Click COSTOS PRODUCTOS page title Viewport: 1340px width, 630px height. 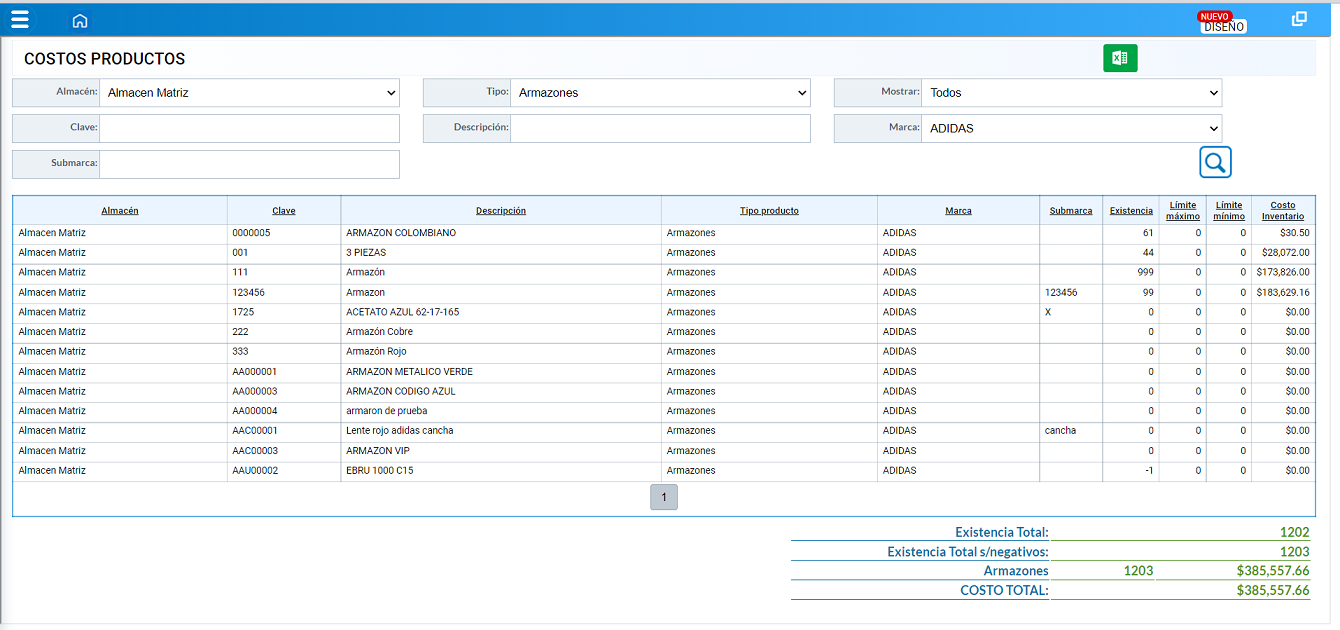(x=105, y=59)
